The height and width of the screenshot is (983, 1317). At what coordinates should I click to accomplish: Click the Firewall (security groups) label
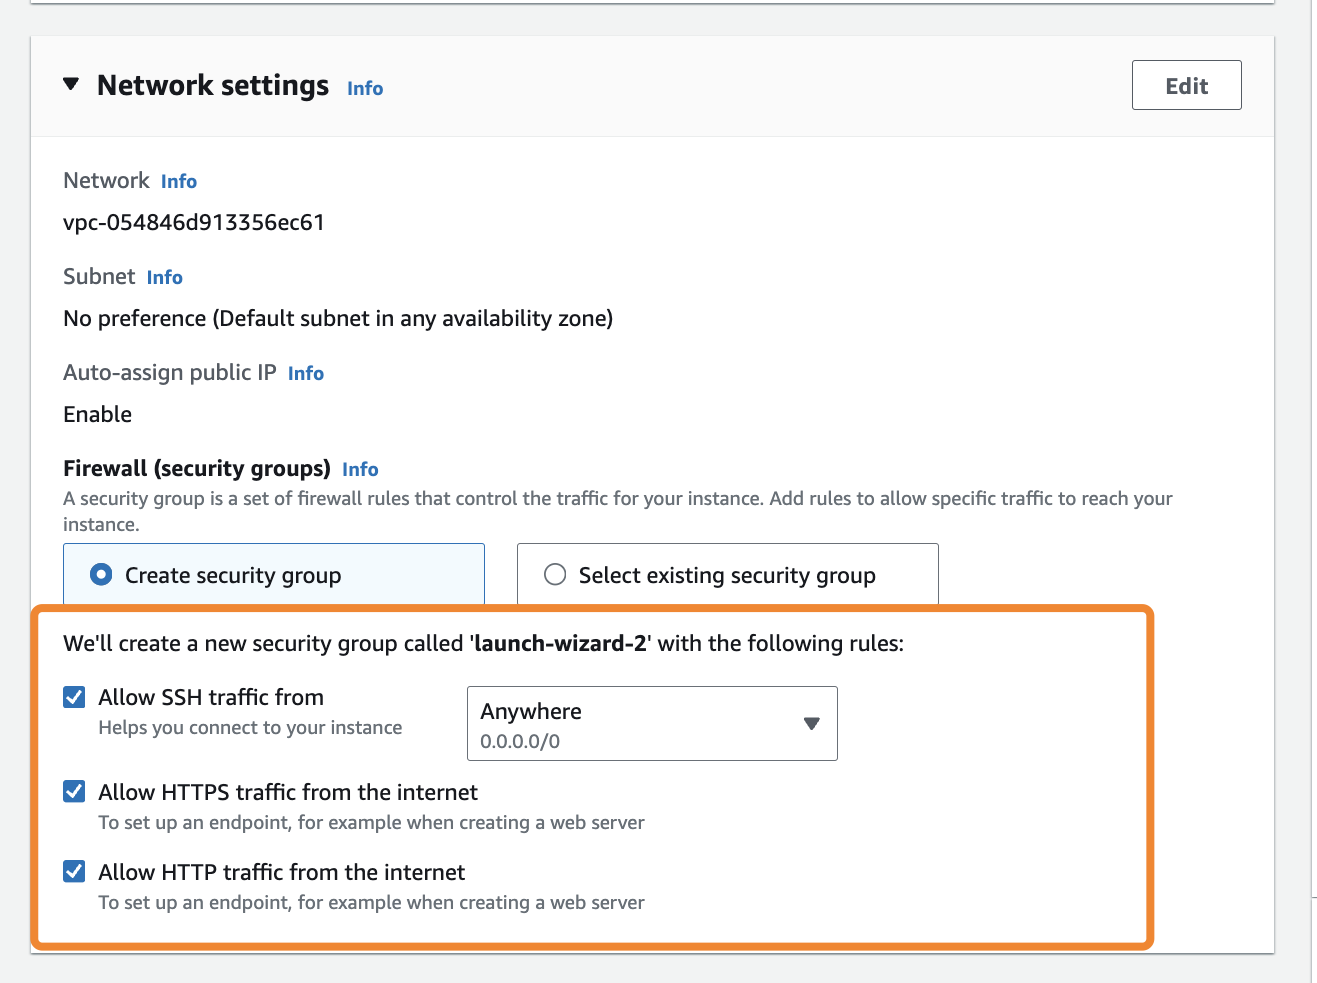[197, 469]
